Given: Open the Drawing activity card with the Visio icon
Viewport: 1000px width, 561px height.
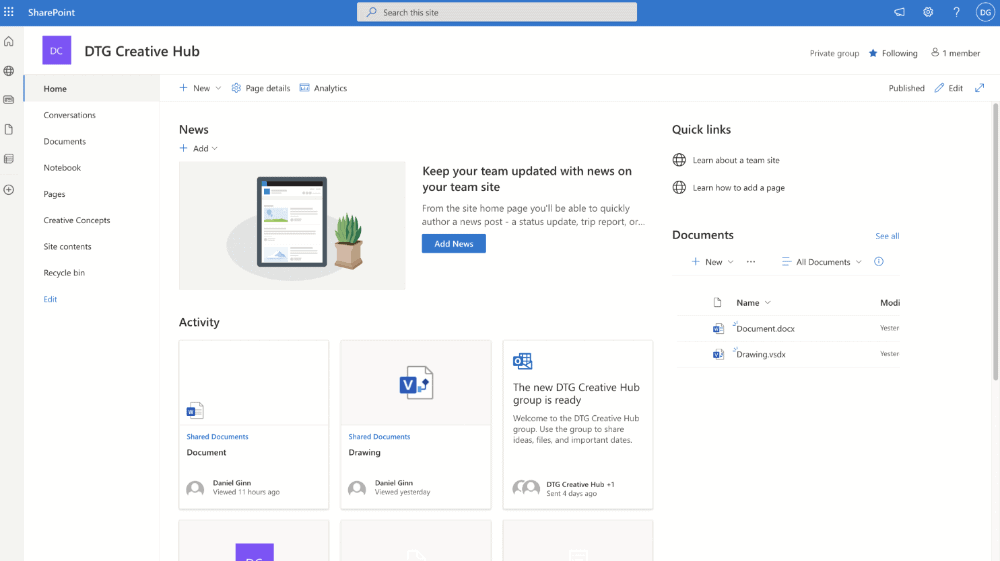Looking at the screenshot, I should tap(416, 425).
